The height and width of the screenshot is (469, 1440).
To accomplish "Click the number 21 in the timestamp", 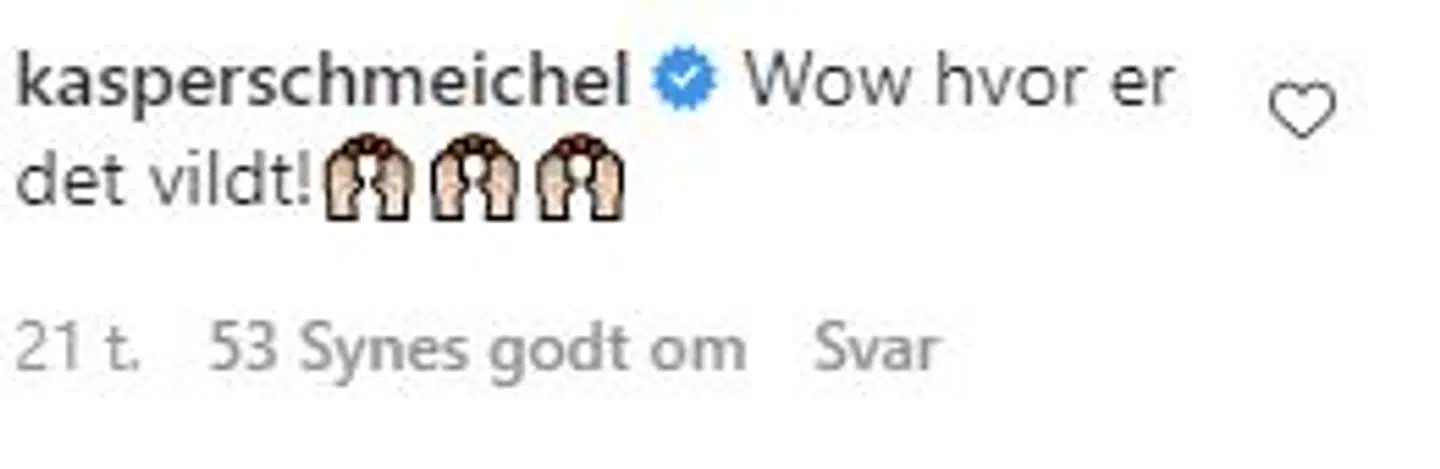I will (49, 350).
